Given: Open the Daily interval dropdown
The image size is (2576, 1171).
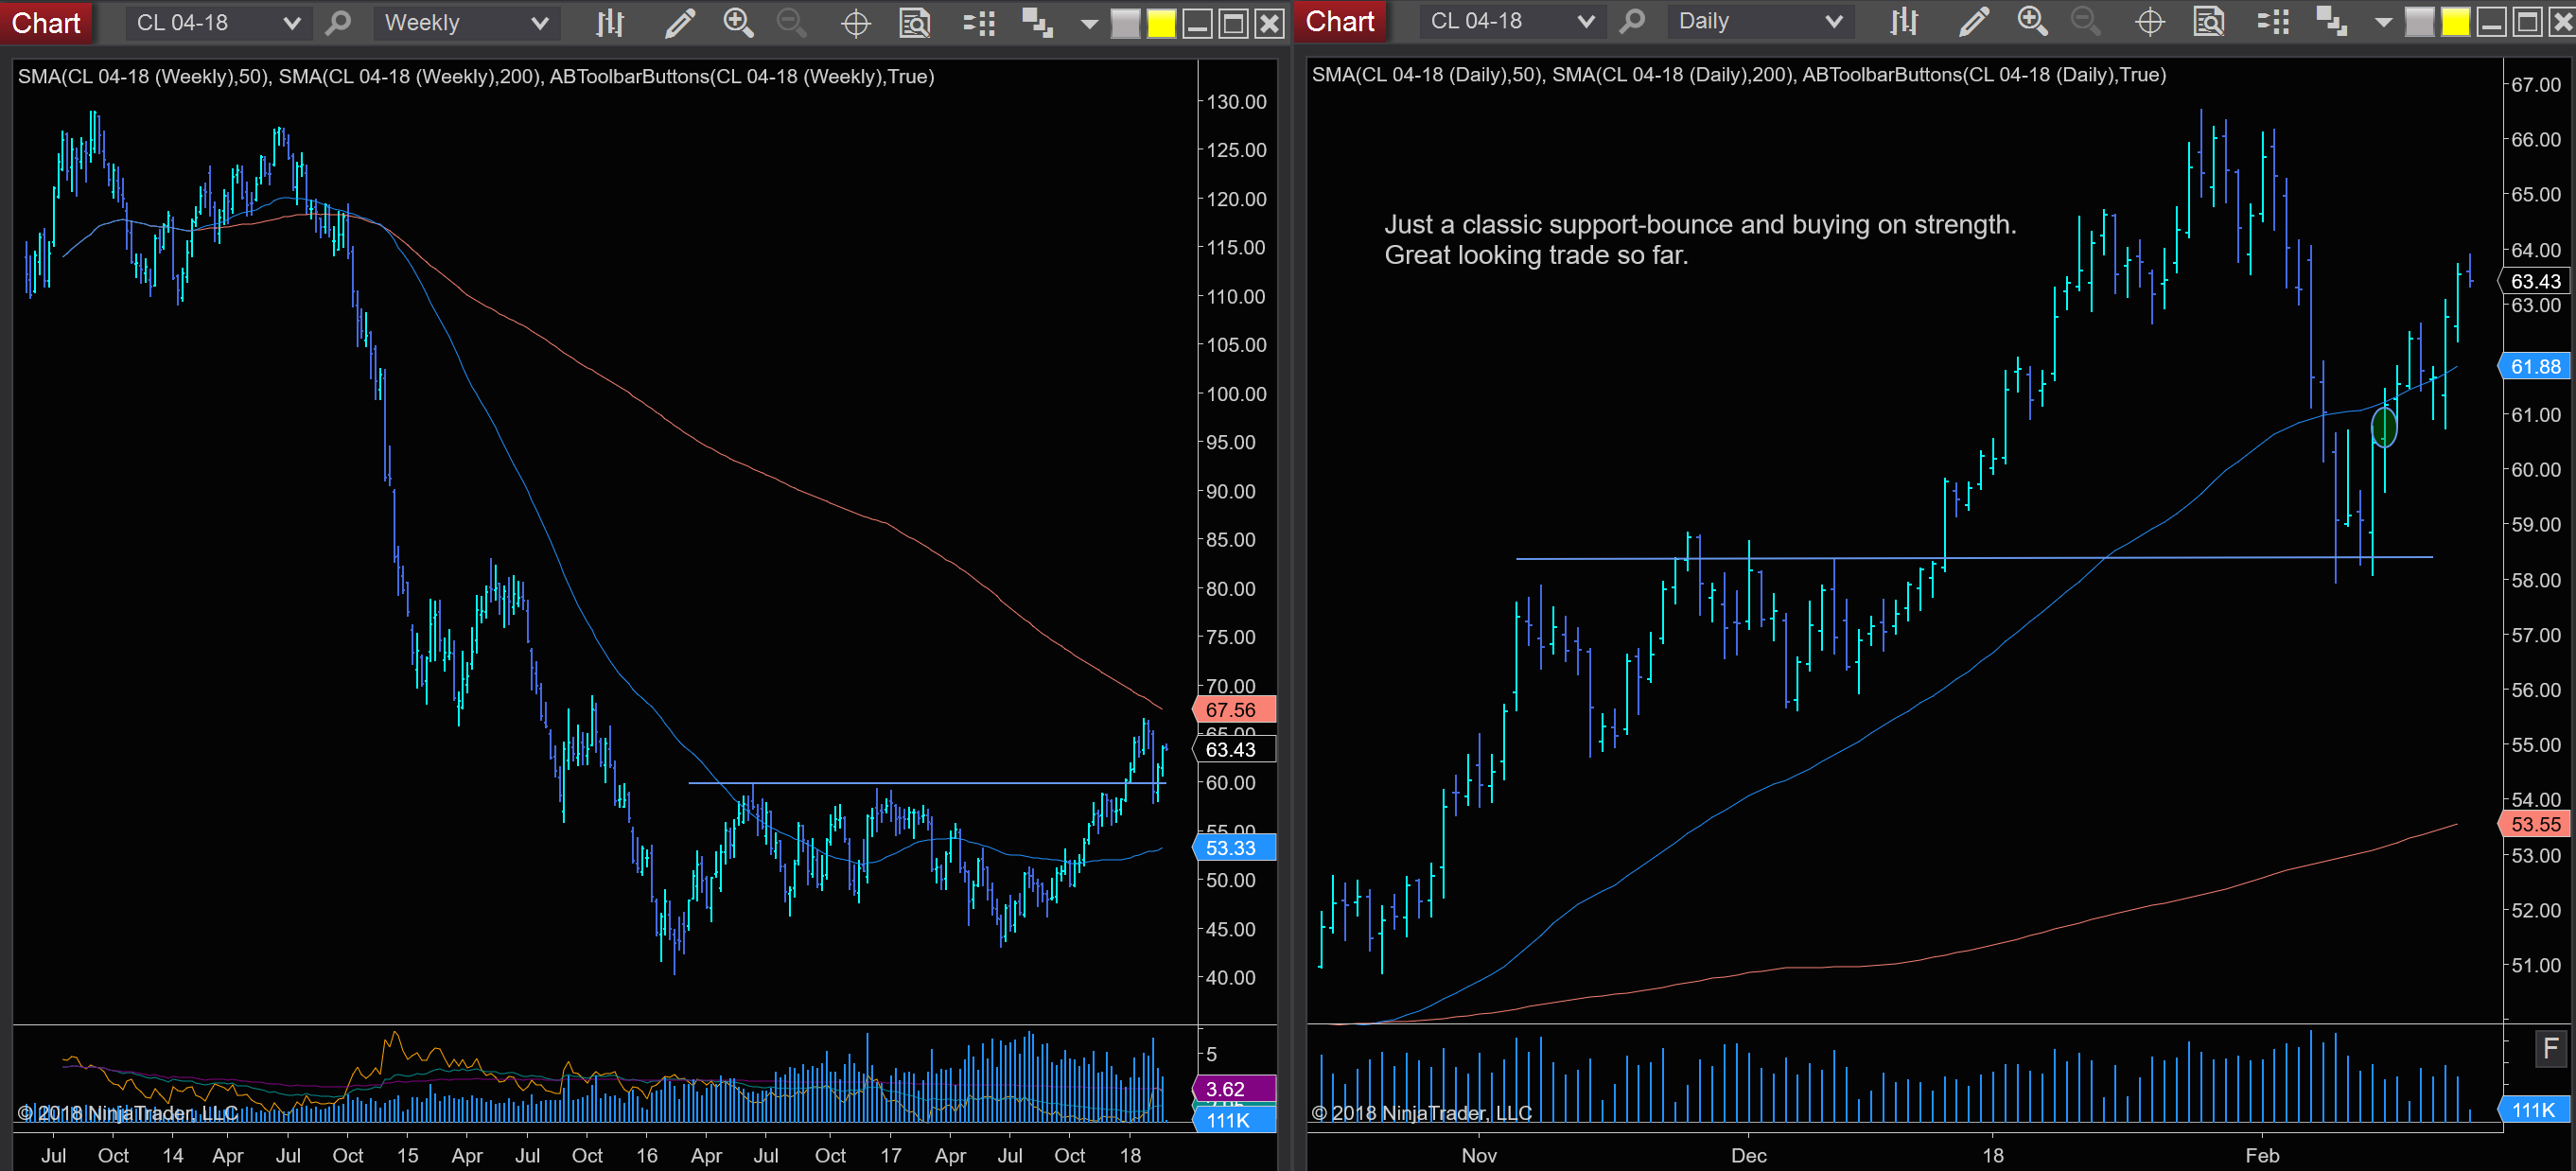Looking at the screenshot, I should tap(1760, 21).
